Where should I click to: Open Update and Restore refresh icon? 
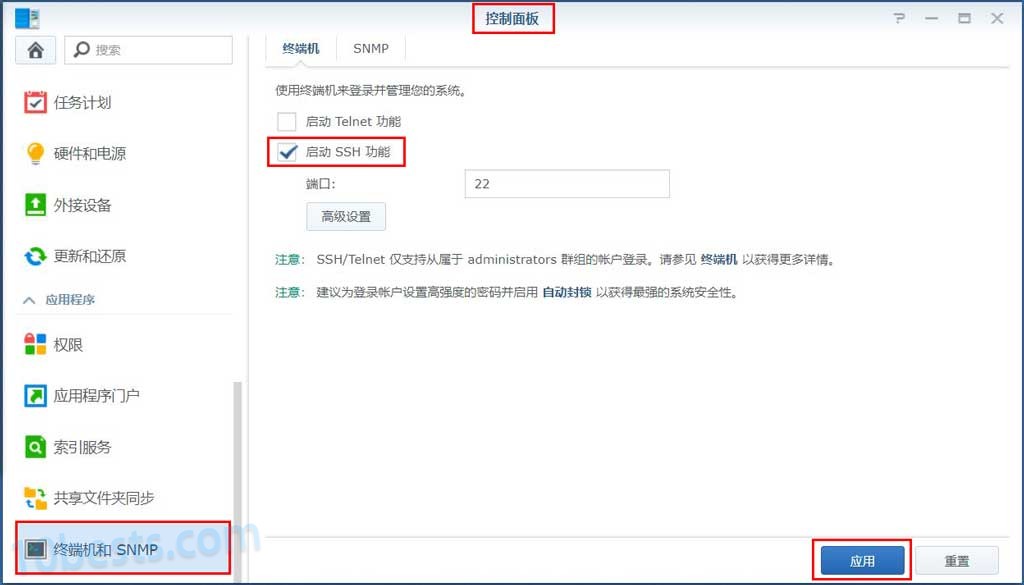click(35, 256)
